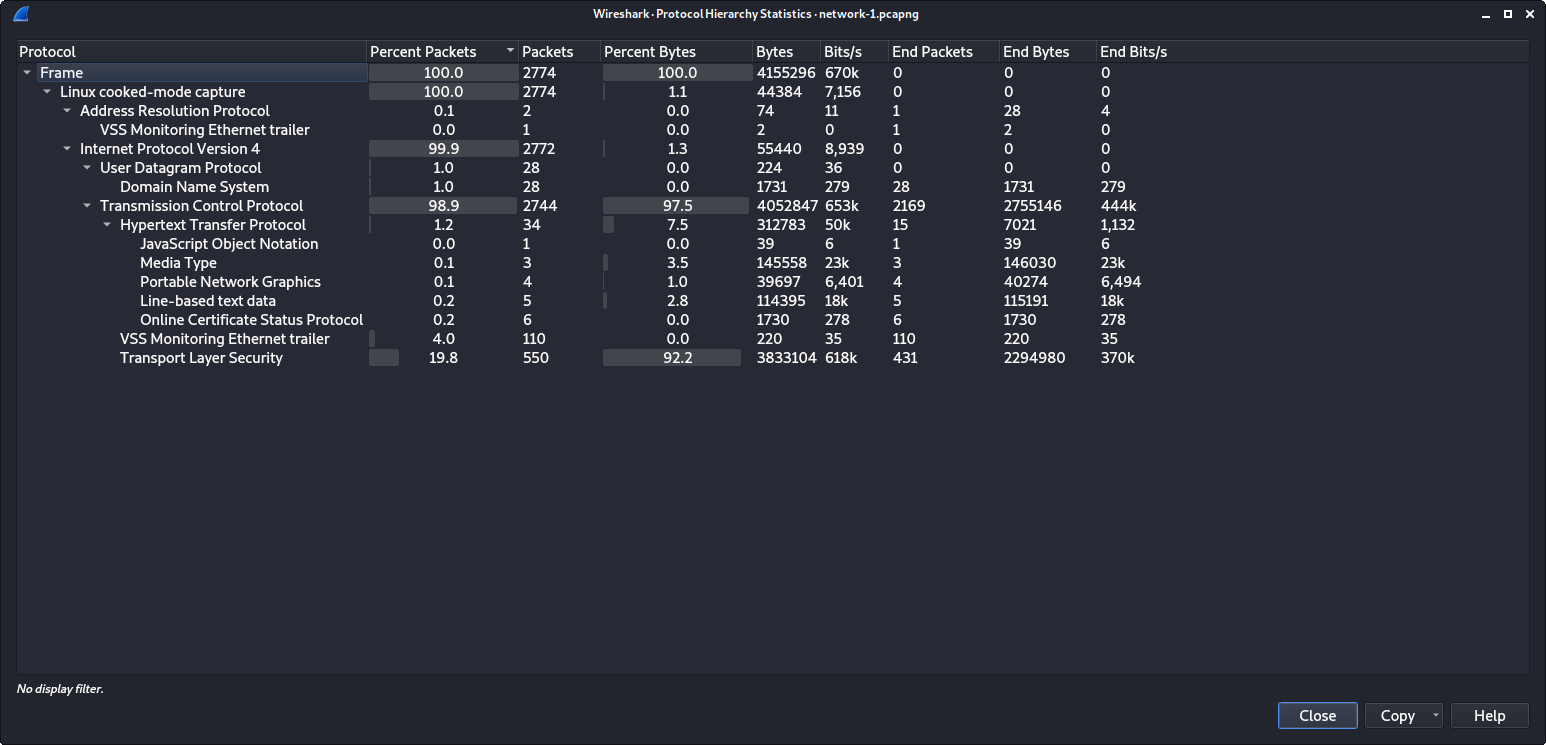
Task: Click TLS end bytes value 2294980
Action: (x=1034, y=358)
